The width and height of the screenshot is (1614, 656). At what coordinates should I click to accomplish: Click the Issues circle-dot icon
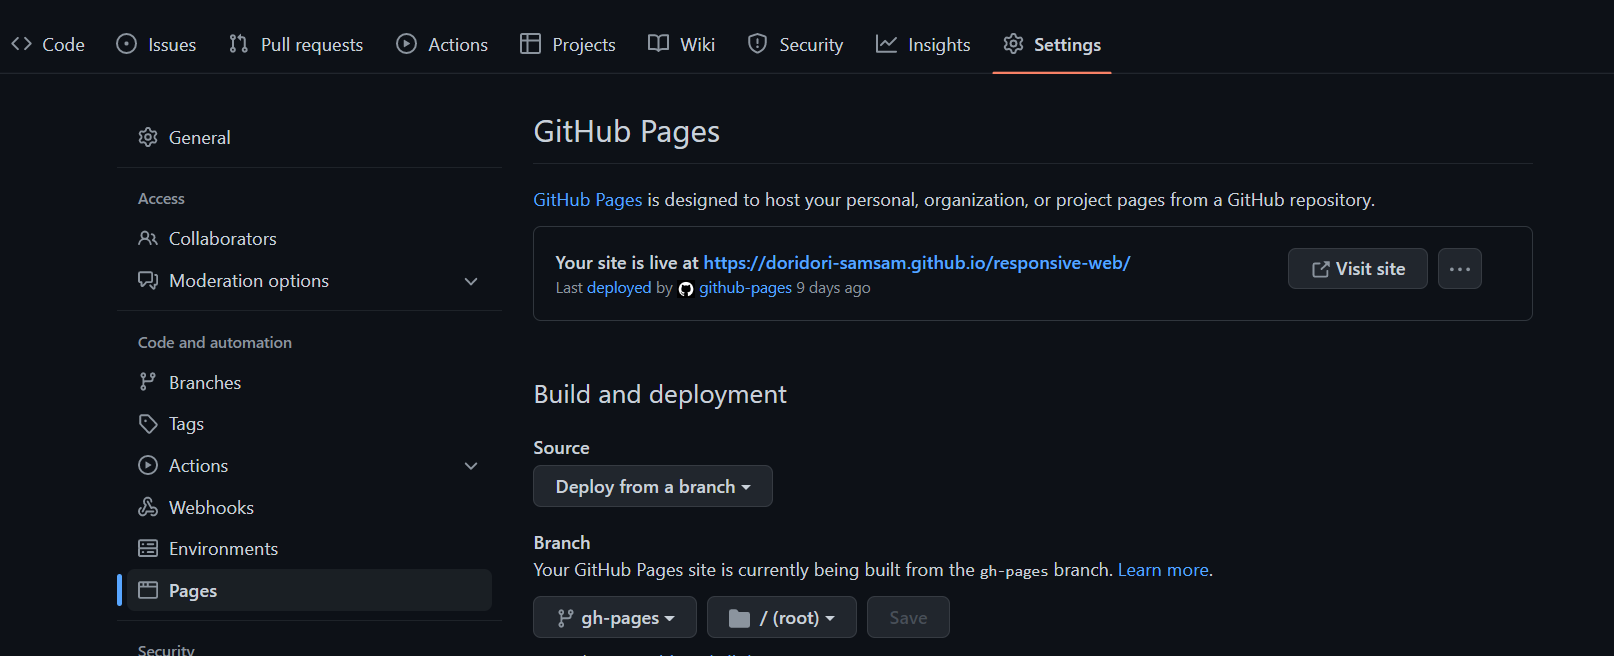coord(126,44)
